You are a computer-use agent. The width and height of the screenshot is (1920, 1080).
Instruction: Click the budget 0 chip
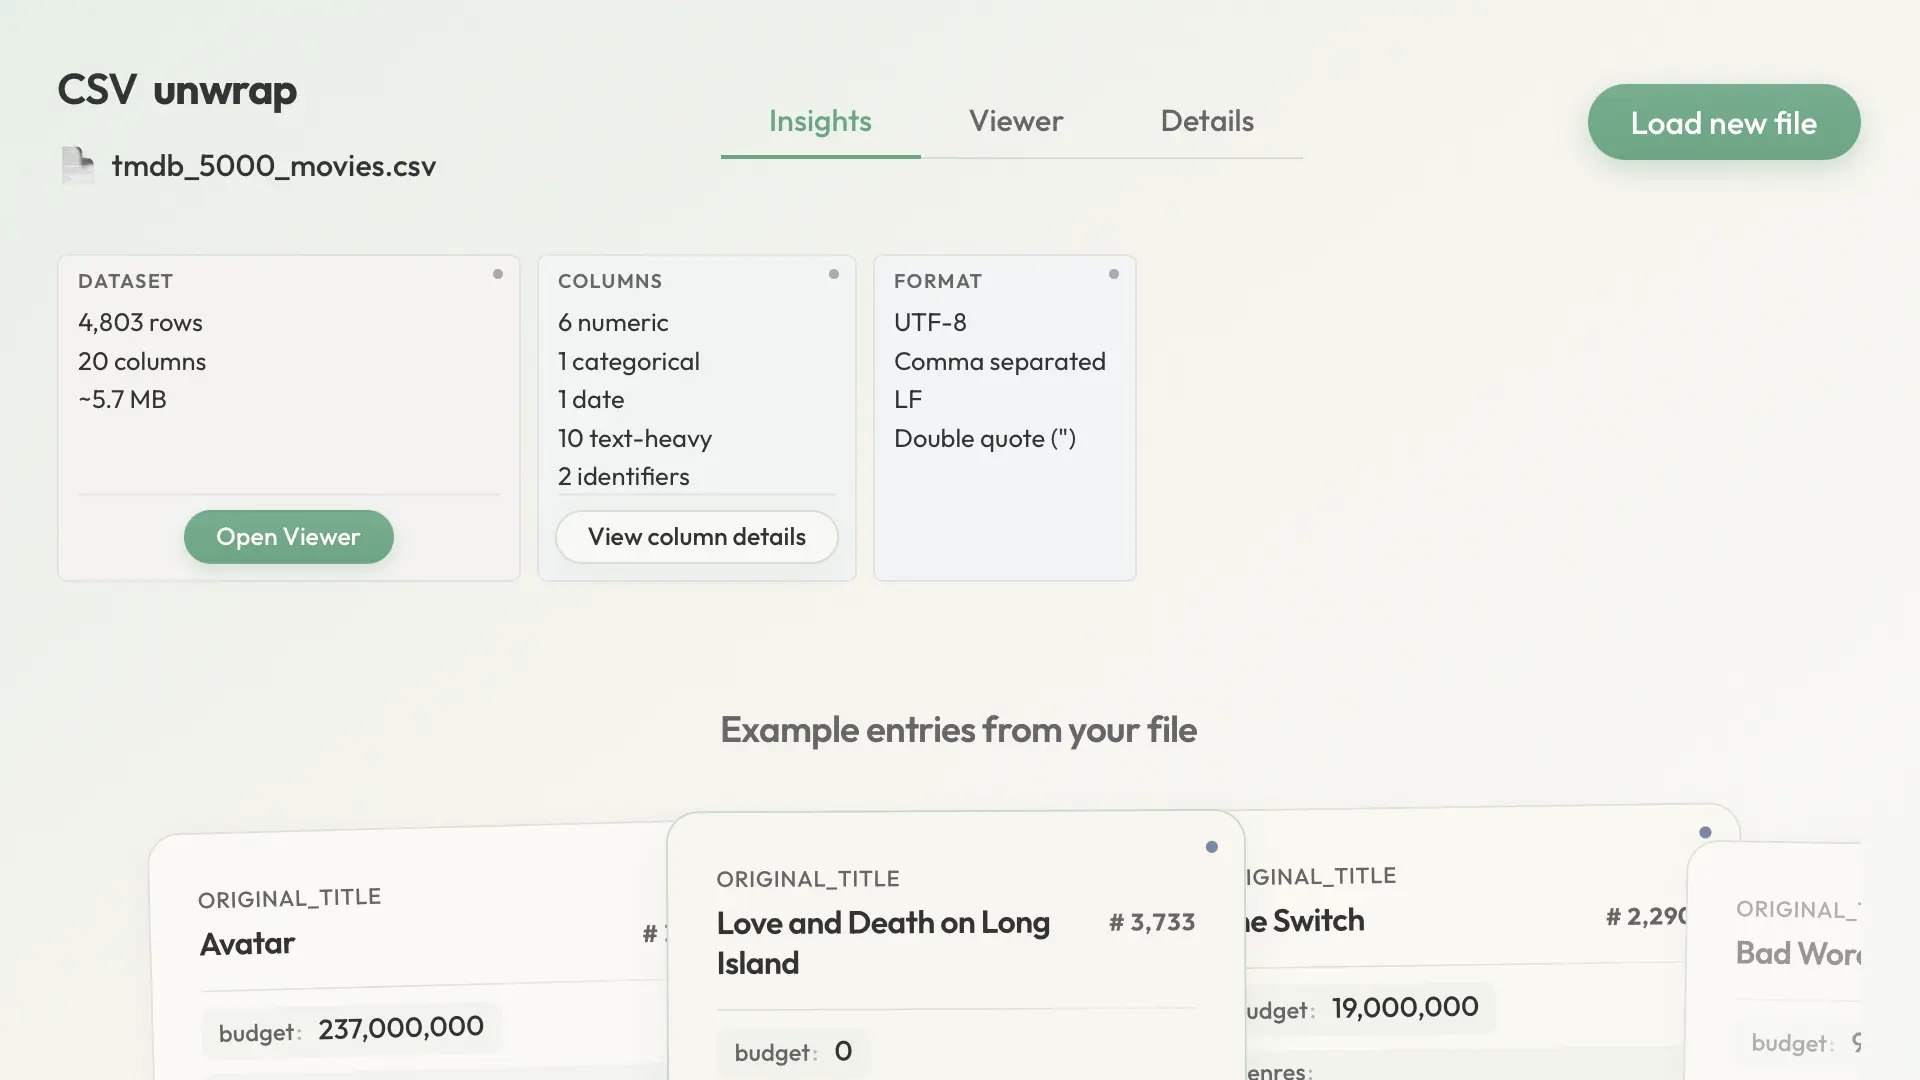pos(793,1052)
